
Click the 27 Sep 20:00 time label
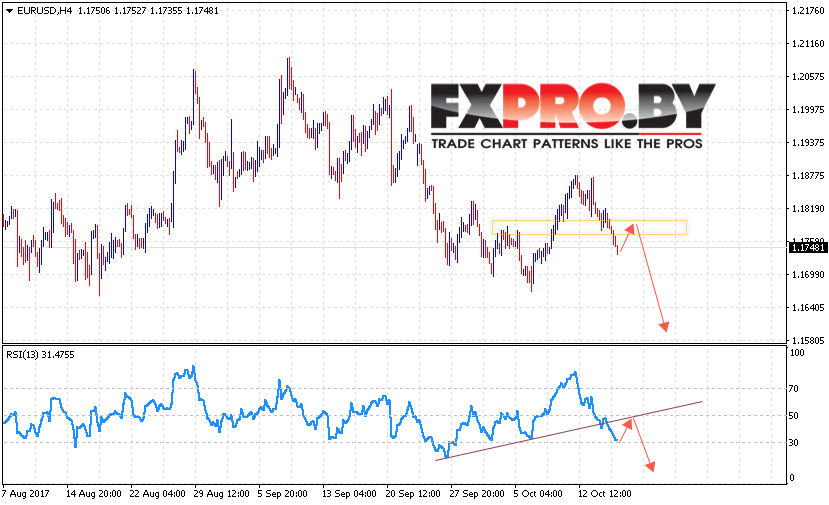477,494
